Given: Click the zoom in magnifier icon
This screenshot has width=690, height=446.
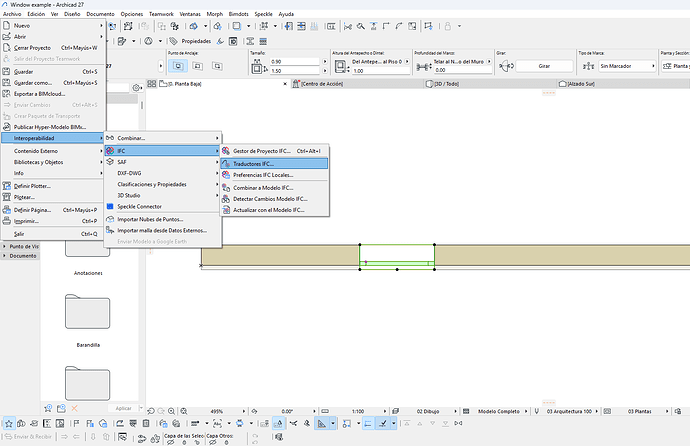Looking at the screenshot, I should pos(171,411).
